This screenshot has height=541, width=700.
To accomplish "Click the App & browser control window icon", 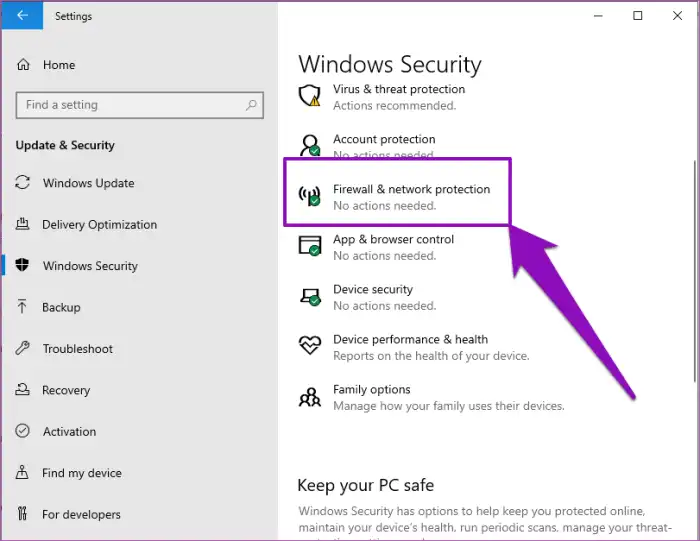I will pos(309,246).
